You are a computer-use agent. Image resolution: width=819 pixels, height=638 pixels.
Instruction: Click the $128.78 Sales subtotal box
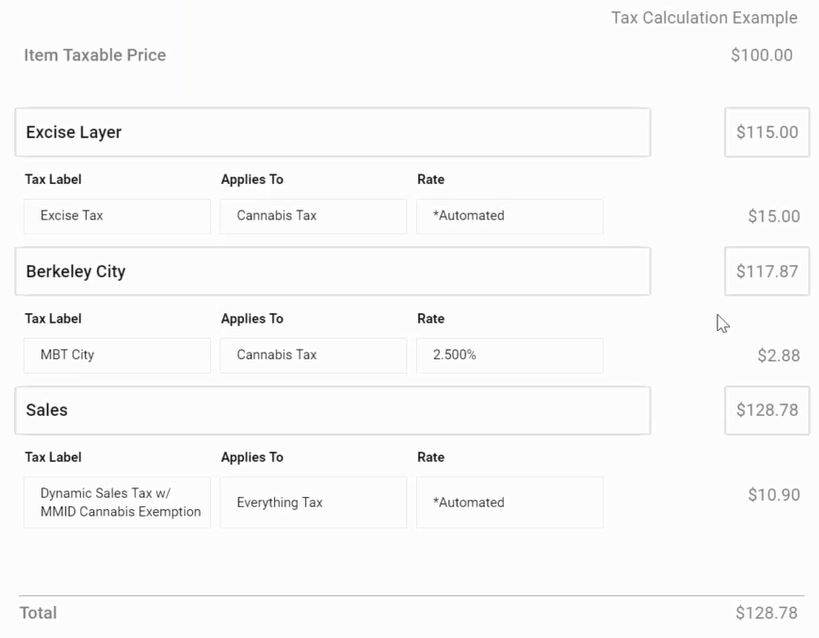(x=767, y=410)
